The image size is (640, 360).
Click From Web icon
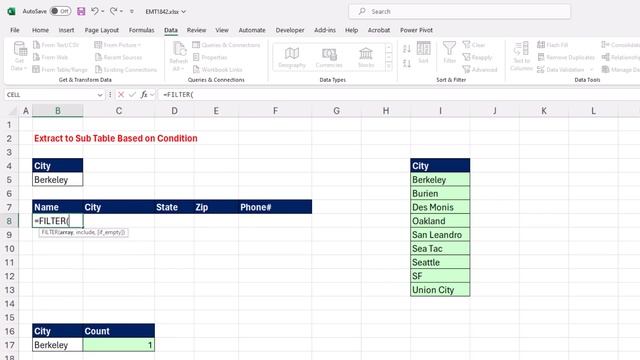36,57
